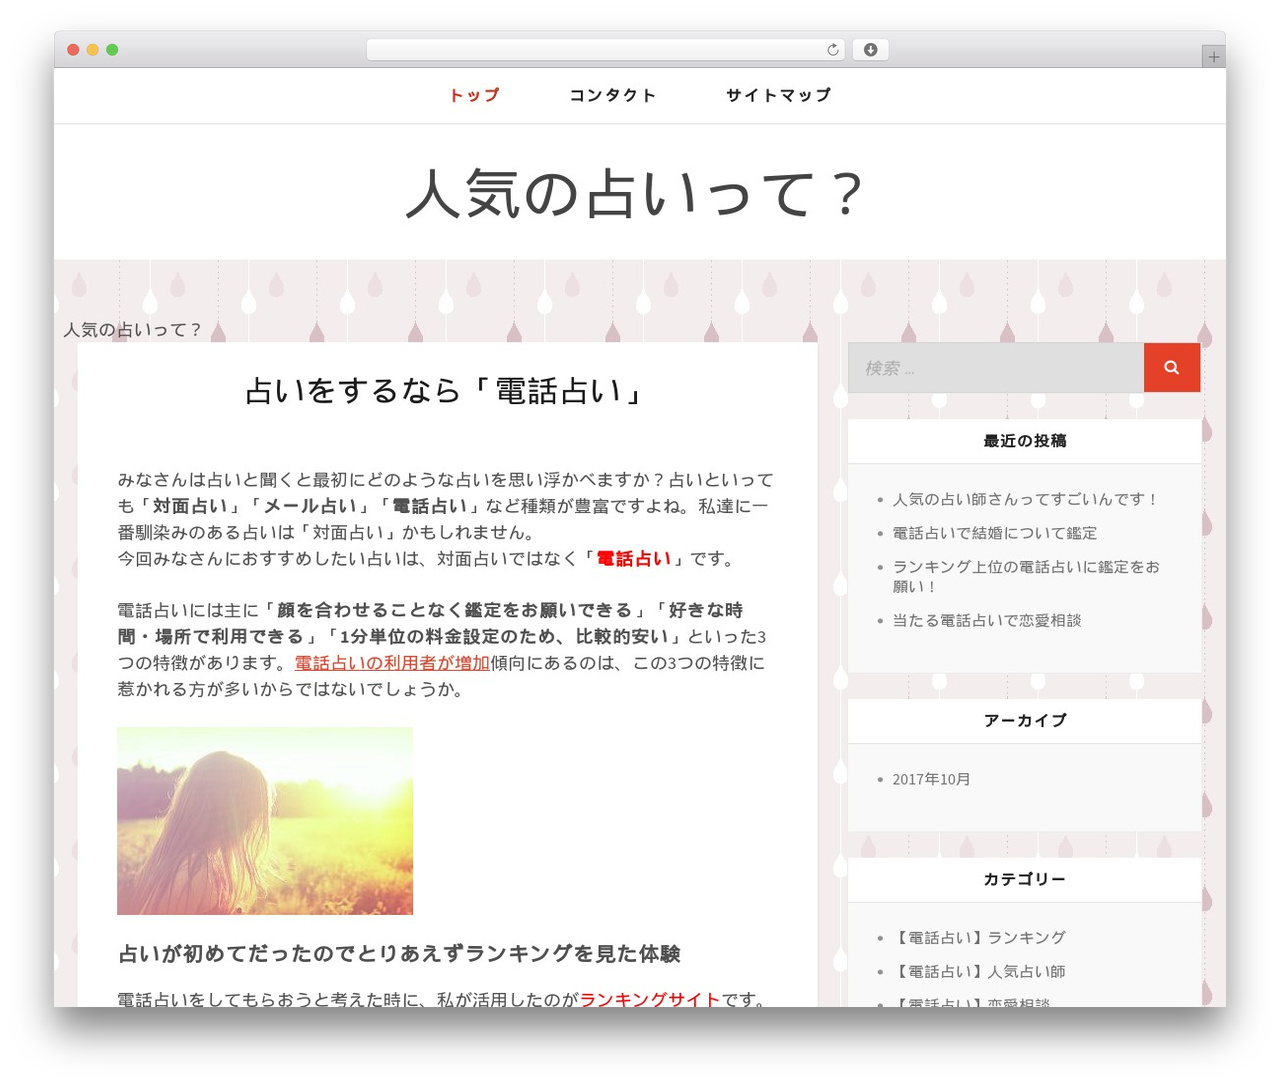Screen dimensions: 1280x1084
Task: Click the subheading 占いが初めてだったのでとりあえずランキングを見た体験
Action: pyautogui.click(x=399, y=953)
